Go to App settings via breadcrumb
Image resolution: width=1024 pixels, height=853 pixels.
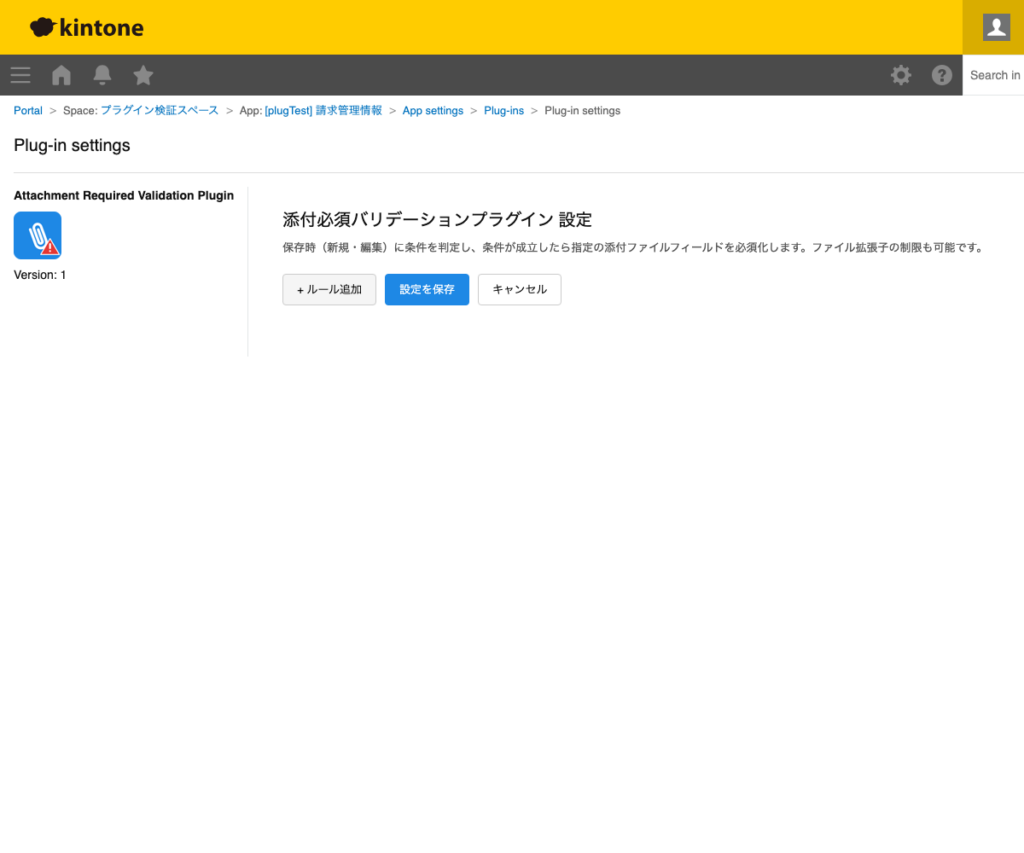pyautogui.click(x=433, y=110)
